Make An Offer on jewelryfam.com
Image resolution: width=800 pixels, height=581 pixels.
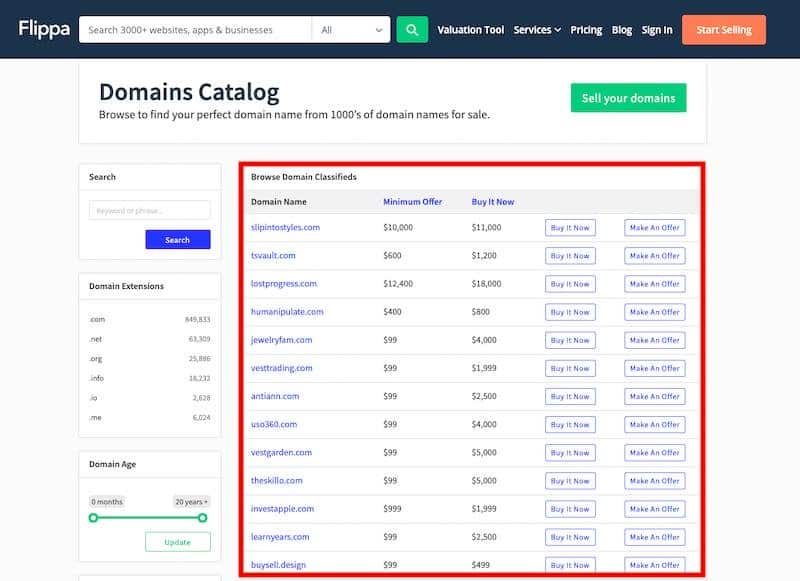(x=655, y=340)
